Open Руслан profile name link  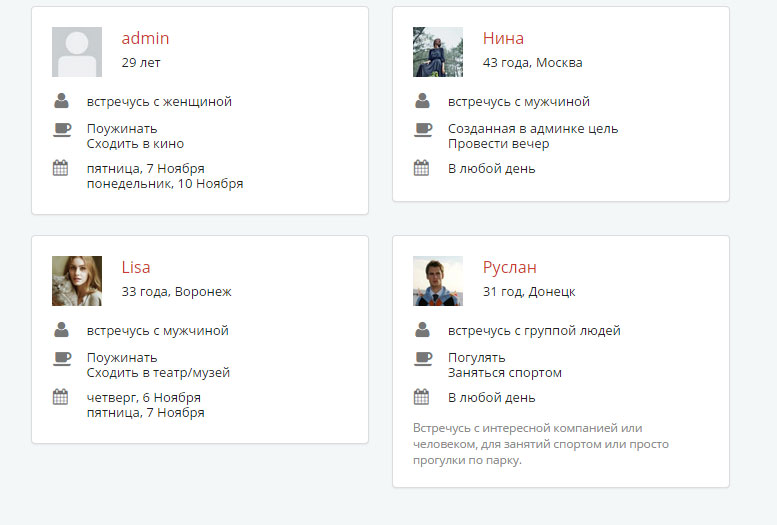coord(509,267)
